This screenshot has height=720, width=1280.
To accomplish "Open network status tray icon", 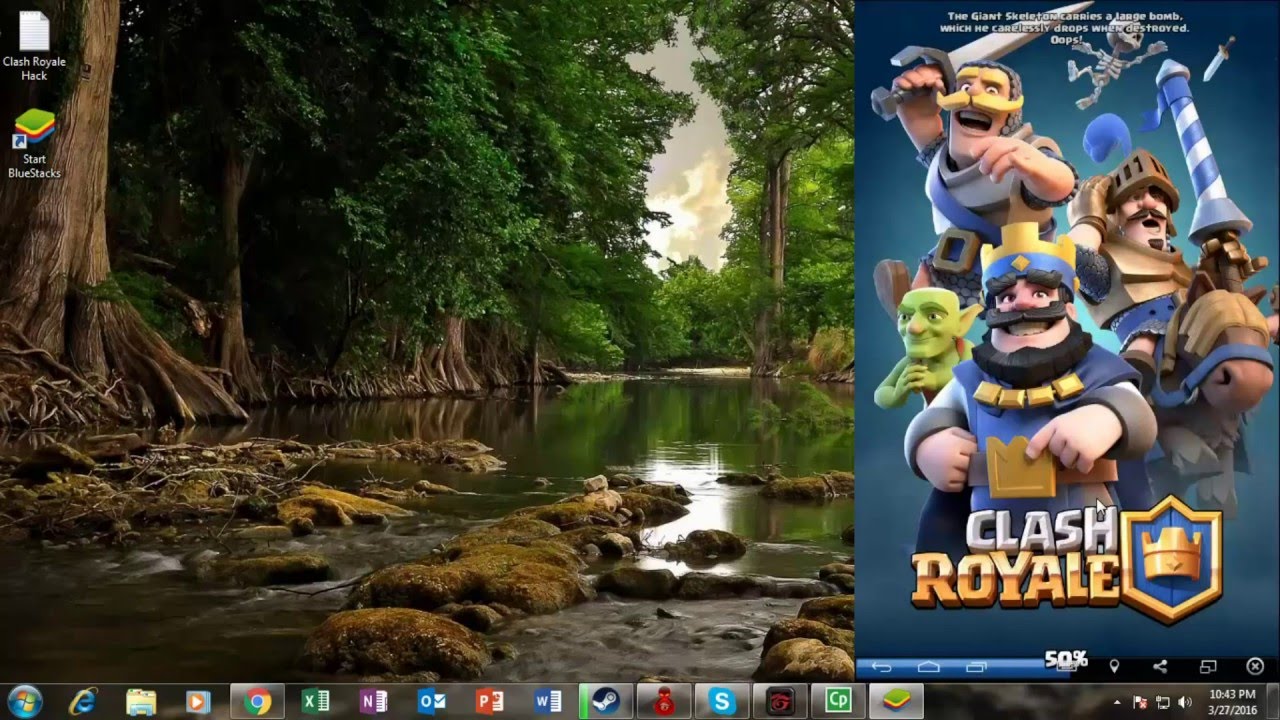I will pos(1163,702).
